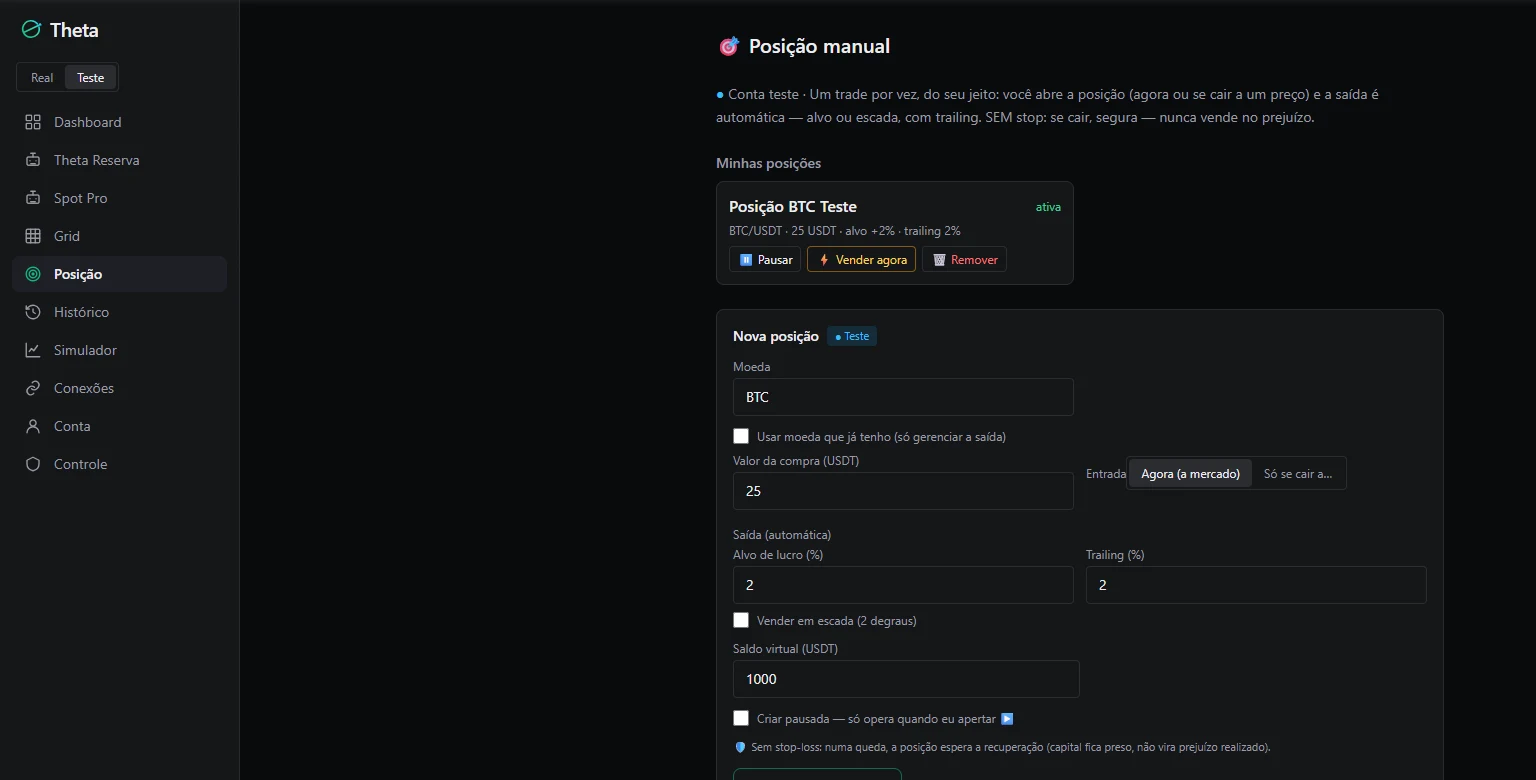
Task: Select 'Só se cair a...' entry option
Action: coord(1298,474)
